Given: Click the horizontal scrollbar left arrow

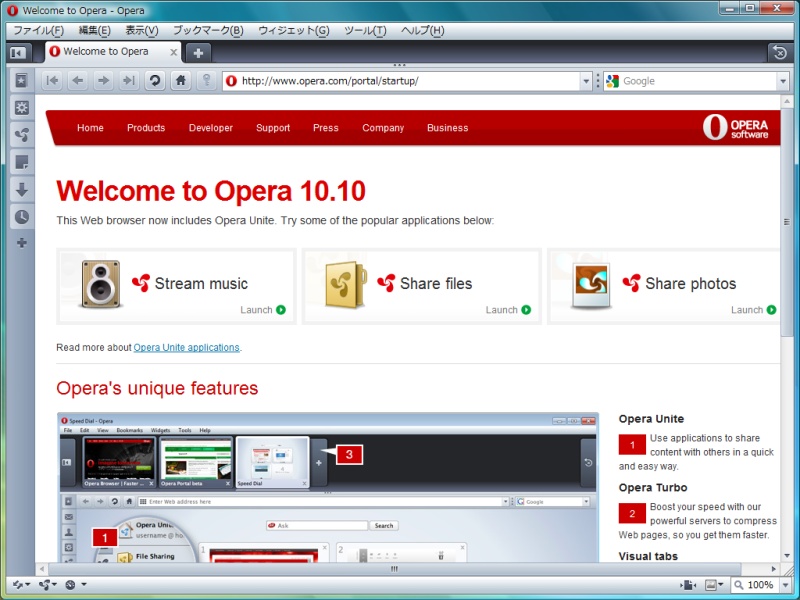Looking at the screenshot, I should coord(42,569).
